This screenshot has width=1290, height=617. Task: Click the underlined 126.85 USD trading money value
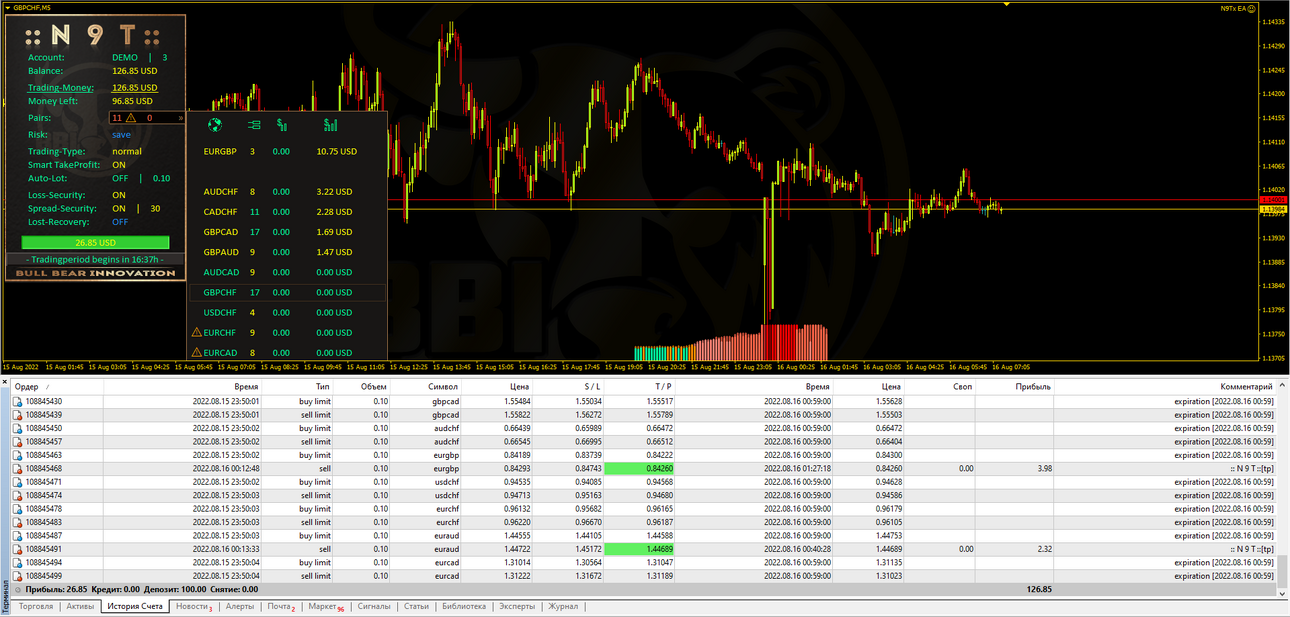(x=134, y=88)
